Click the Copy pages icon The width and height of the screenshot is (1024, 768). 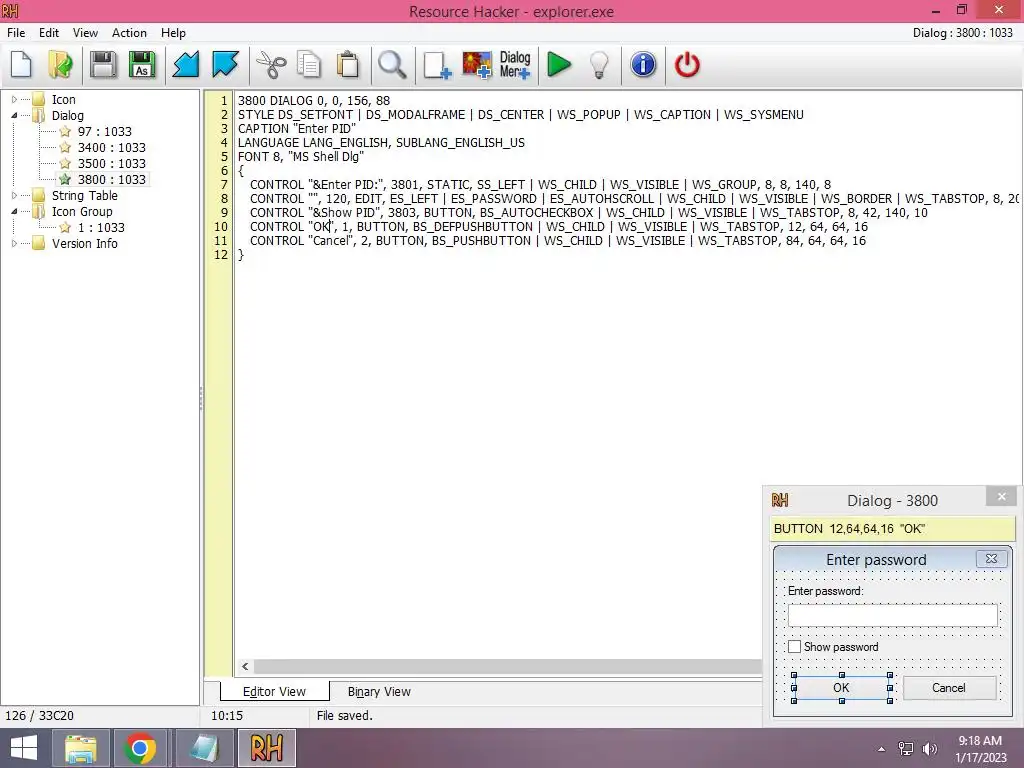pyautogui.click(x=309, y=65)
